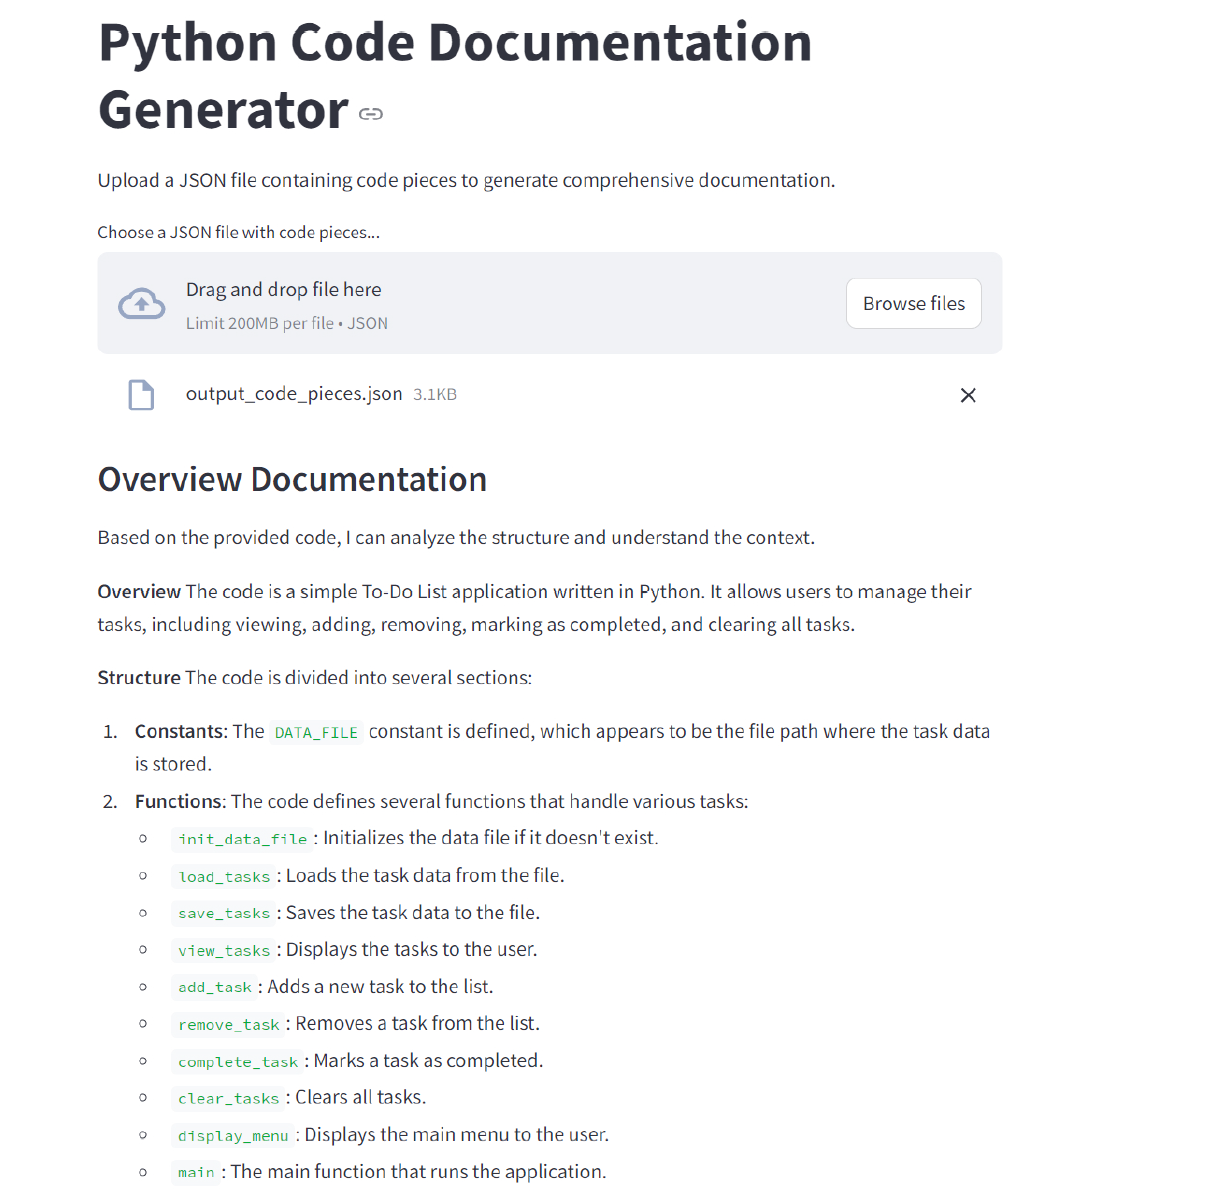Remove the uploaded output_code_pieces.json file
This screenshot has width=1212, height=1195.
click(968, 395)
